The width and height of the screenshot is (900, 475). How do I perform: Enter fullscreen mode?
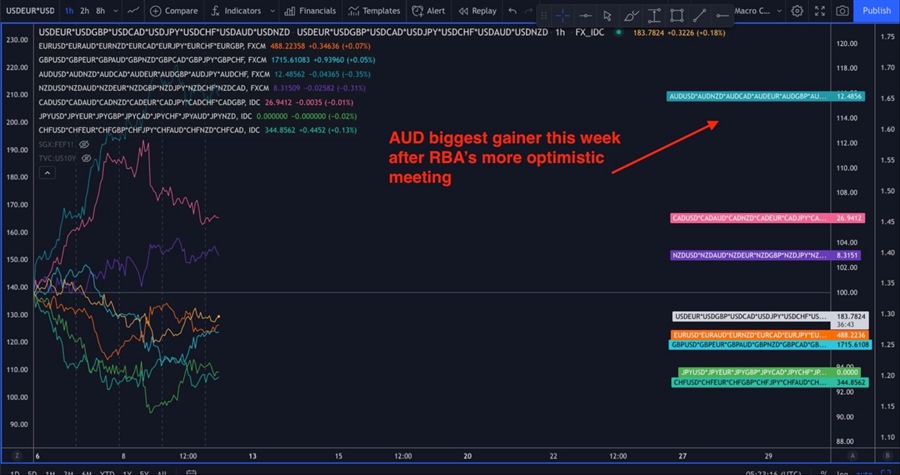click(x=819, y=11)
